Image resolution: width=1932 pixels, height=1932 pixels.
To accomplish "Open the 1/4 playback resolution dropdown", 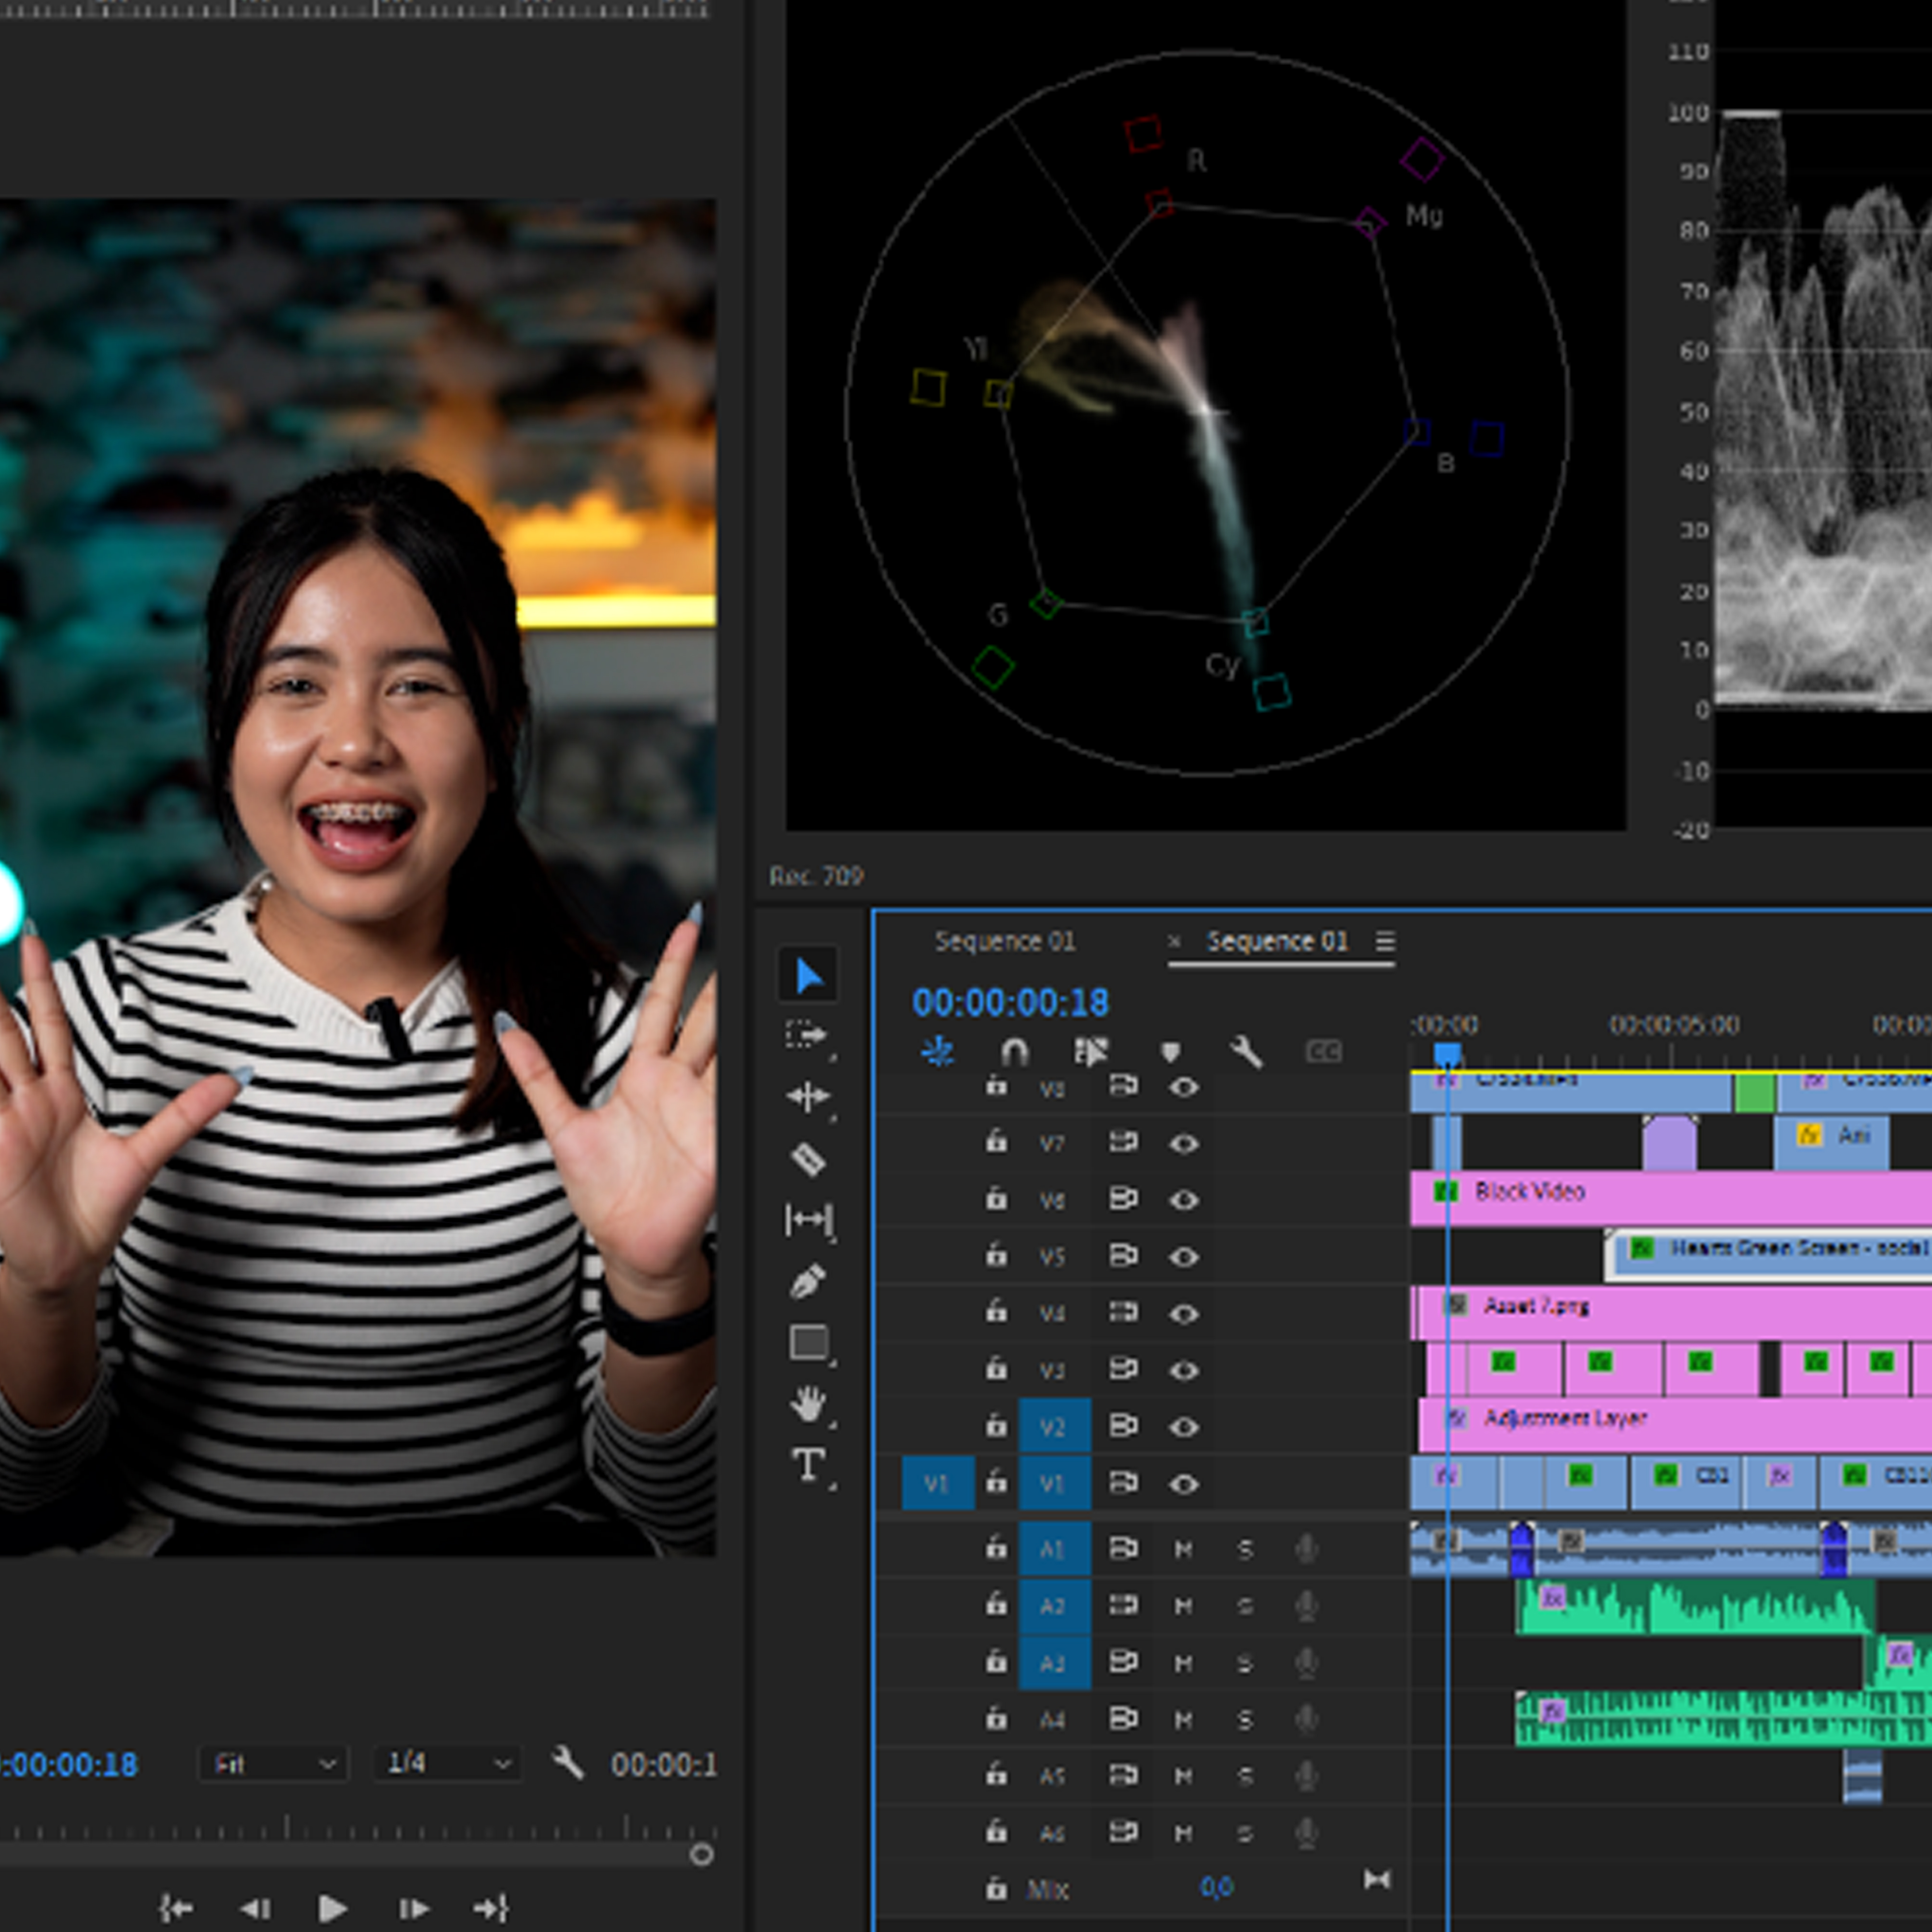I will [x=447, y=1764].
